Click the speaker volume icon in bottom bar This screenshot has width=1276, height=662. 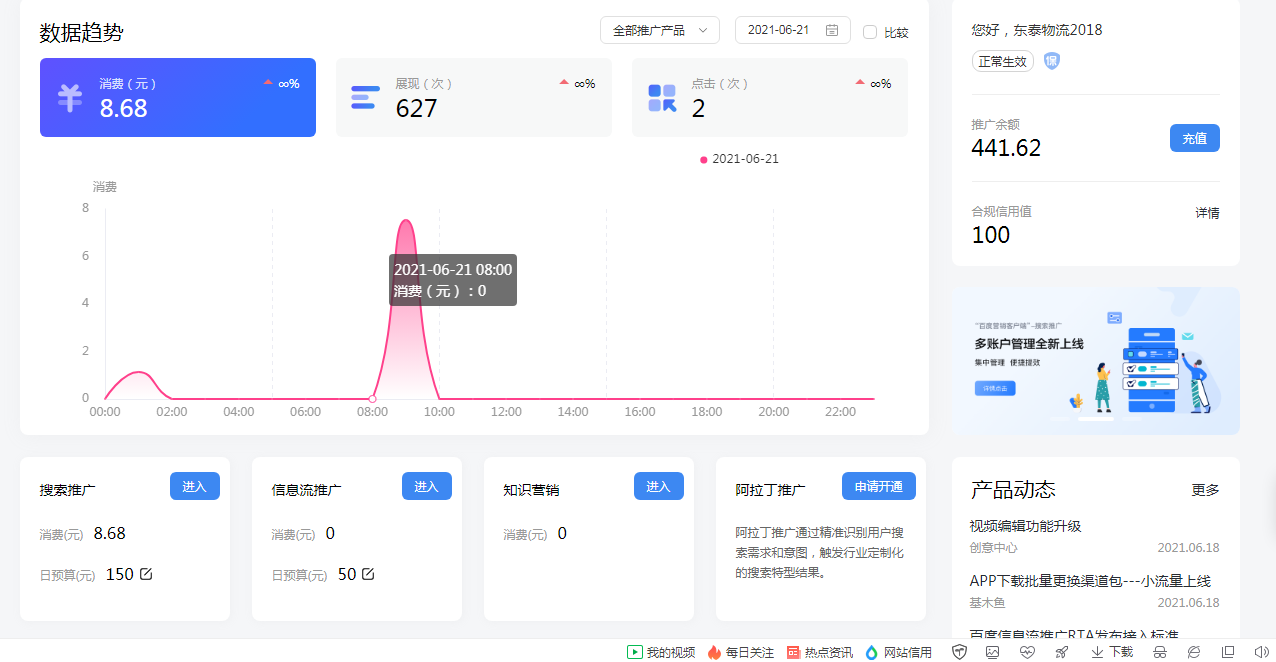[x=1260, y=652]
